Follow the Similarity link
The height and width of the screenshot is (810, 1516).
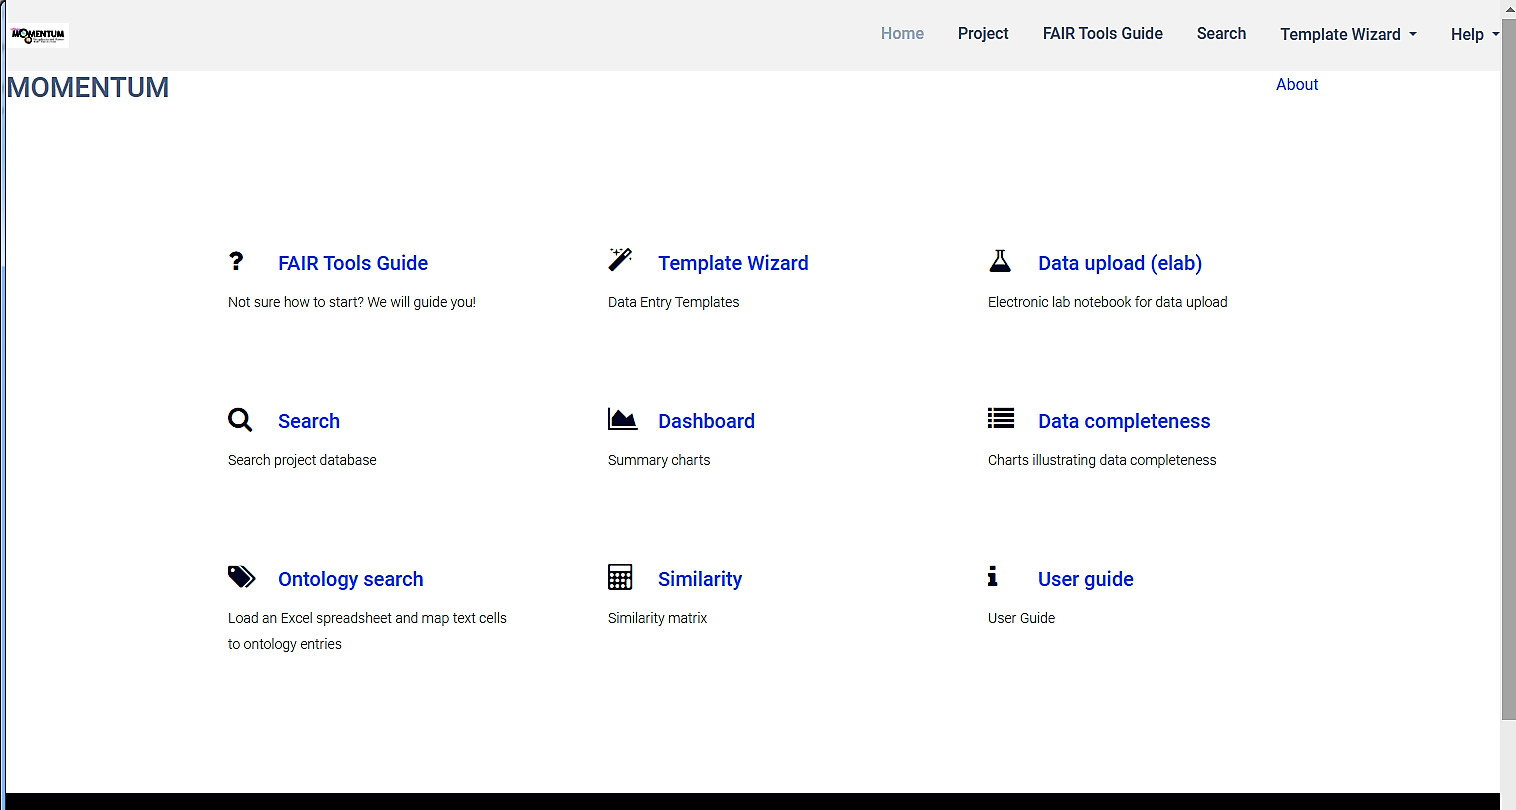[700, 579]
